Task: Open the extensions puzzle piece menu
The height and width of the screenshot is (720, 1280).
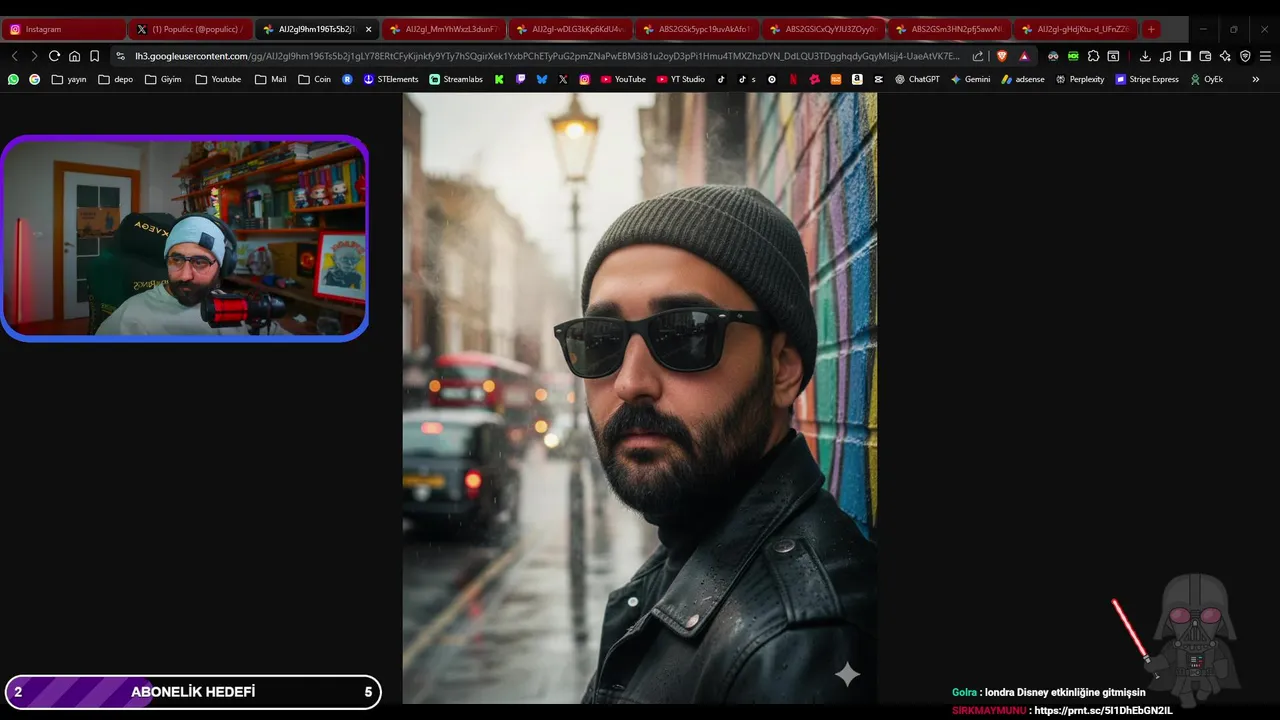Action: pyautogui.click(x=1093, y=56)
